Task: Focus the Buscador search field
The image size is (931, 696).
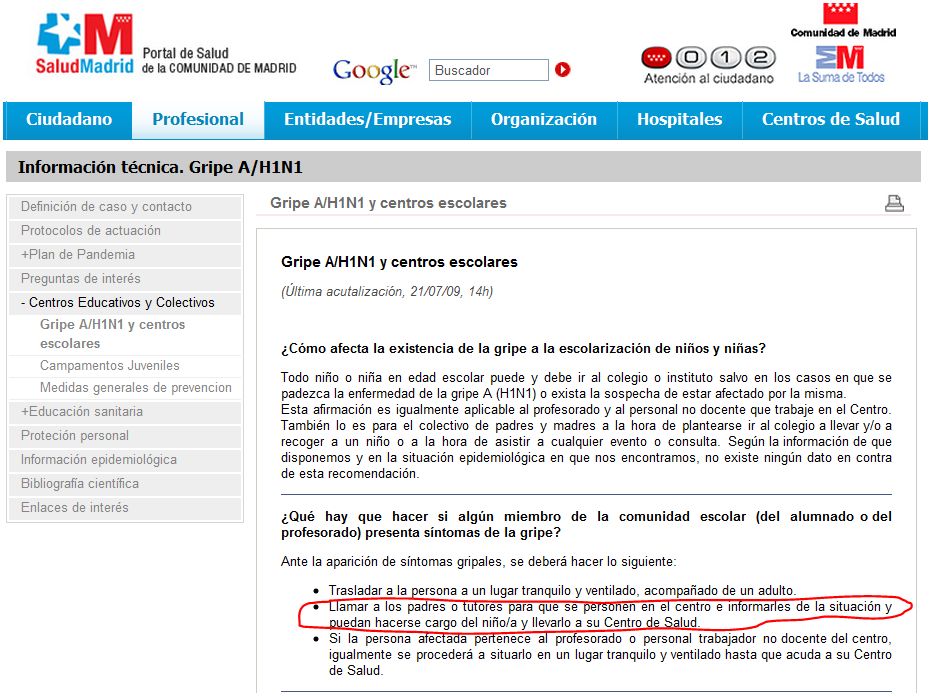Action: tap(489, 70)
